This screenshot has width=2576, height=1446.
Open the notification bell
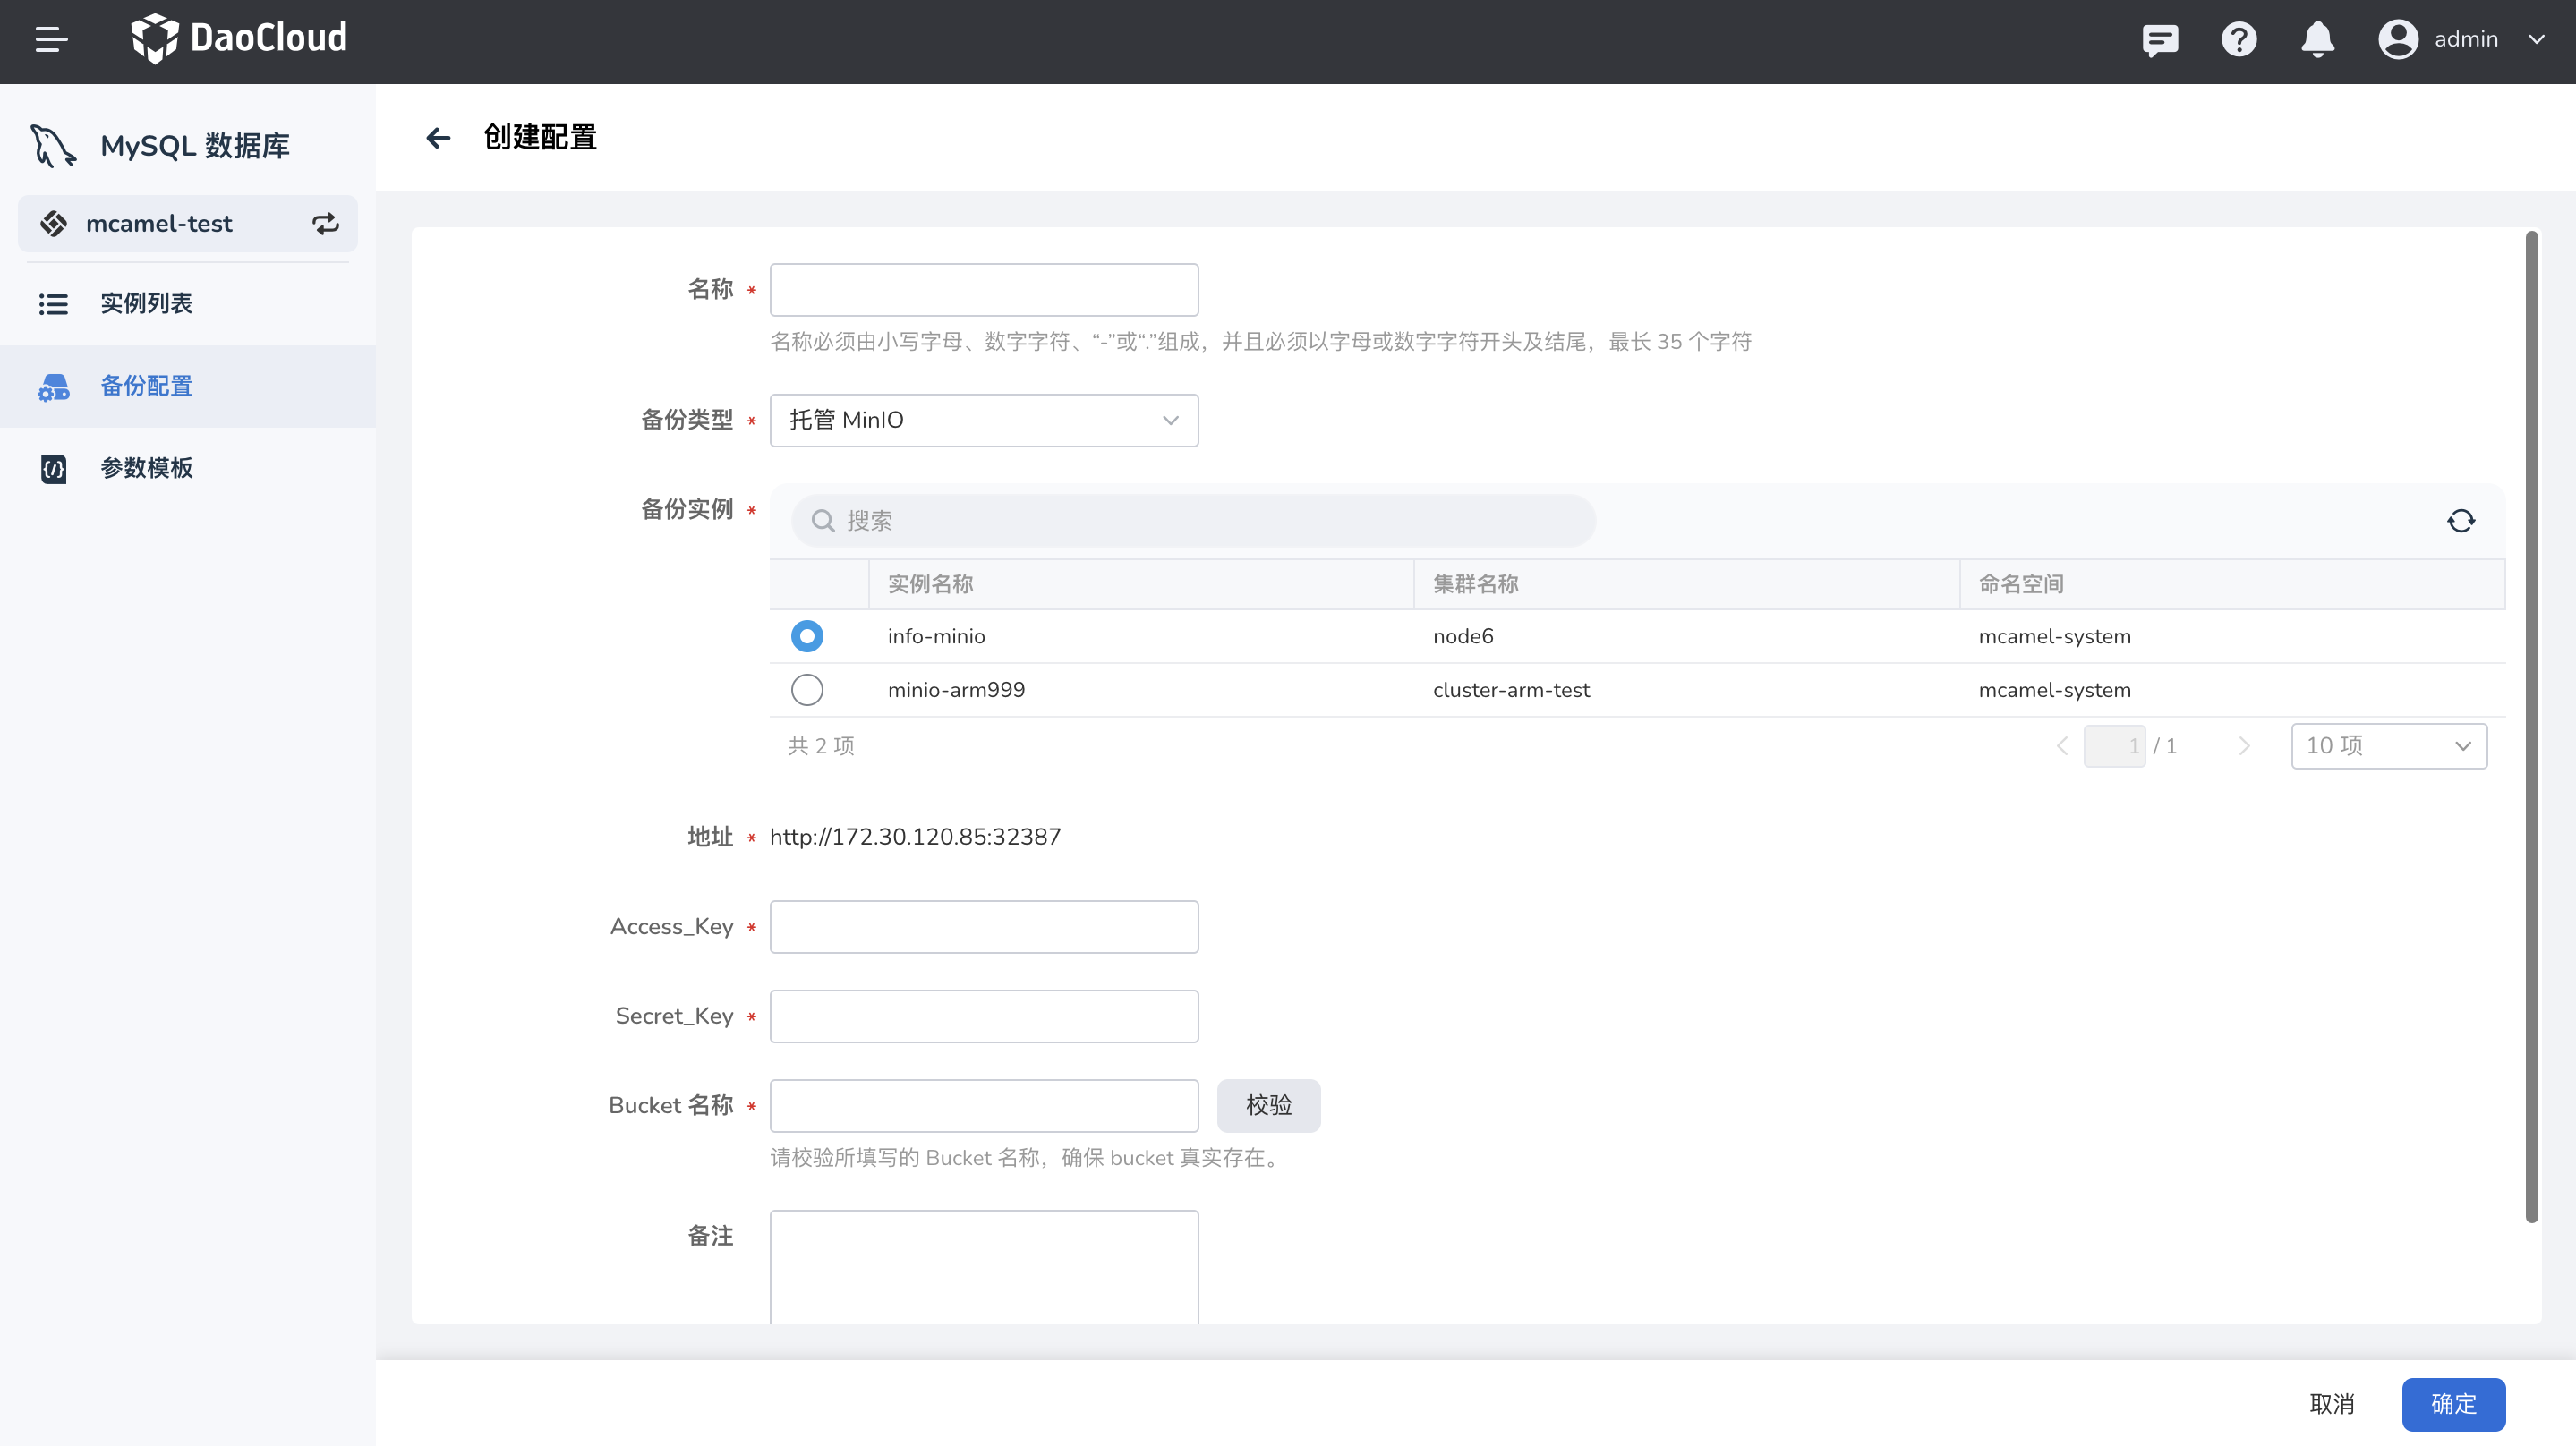(2317, 40)
